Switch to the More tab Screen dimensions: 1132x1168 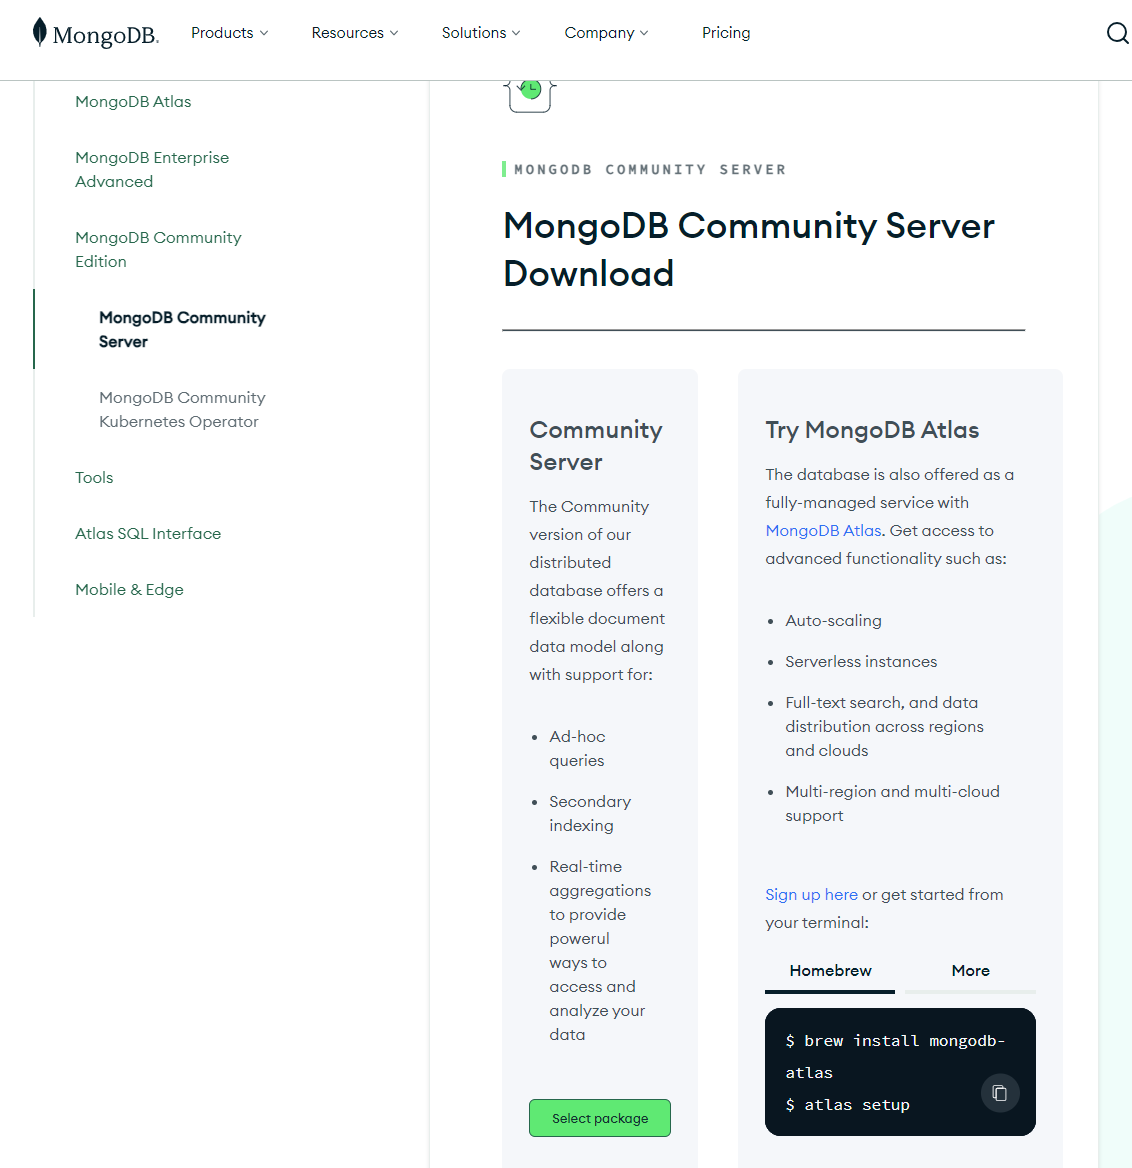970,971
